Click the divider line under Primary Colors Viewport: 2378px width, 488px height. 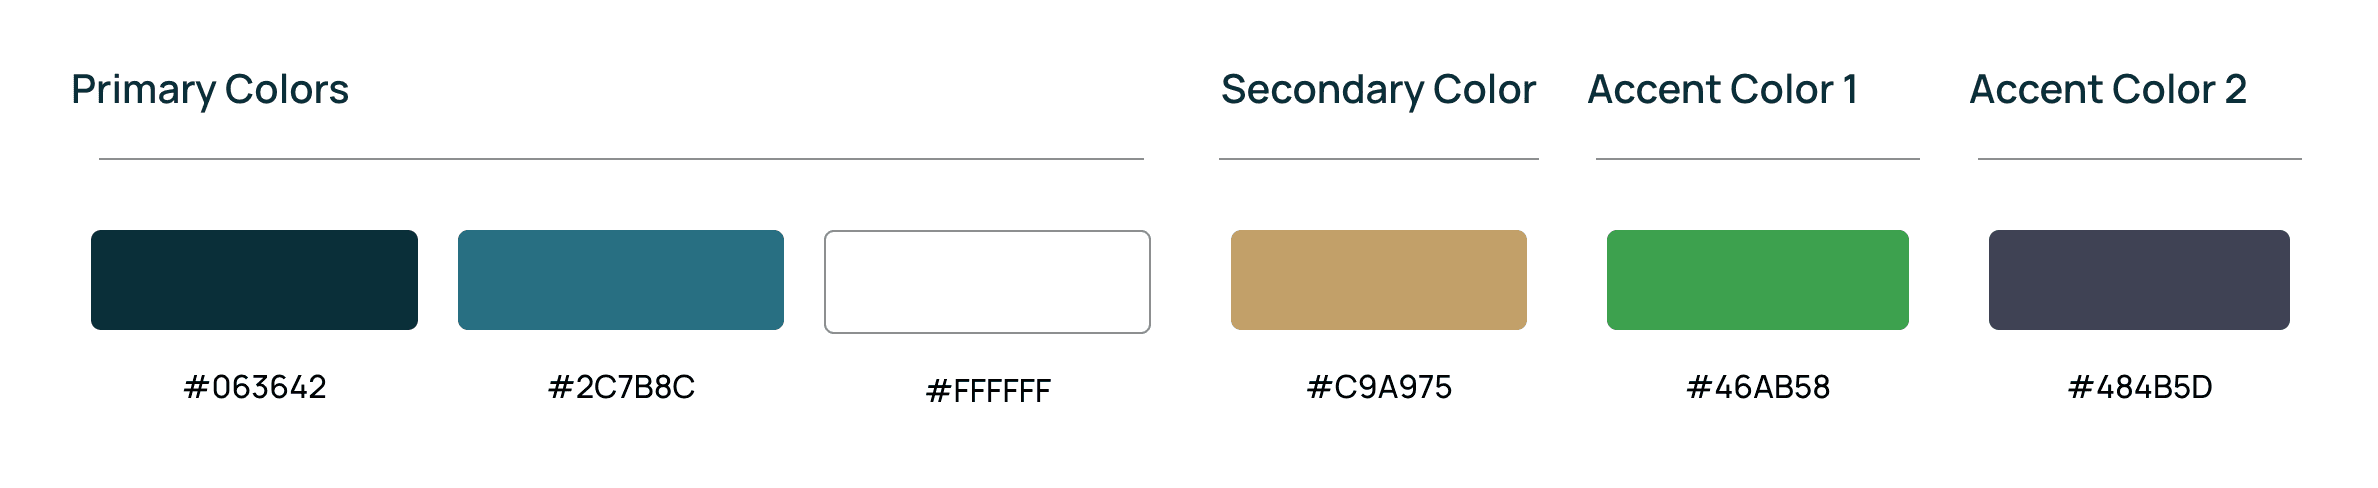pos(621,159)
